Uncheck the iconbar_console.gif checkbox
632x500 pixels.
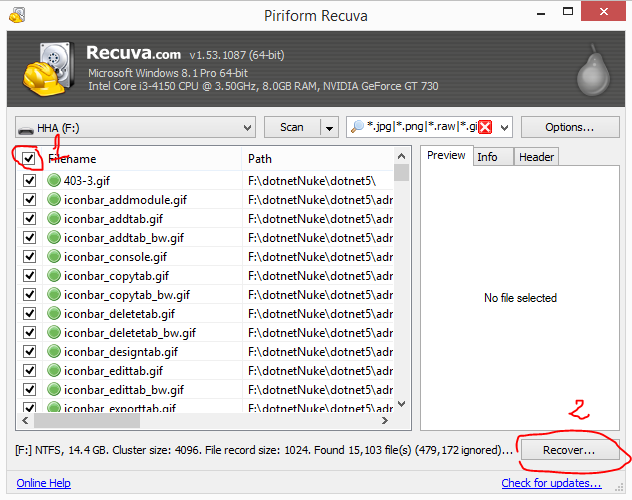(x=29, y=256)
